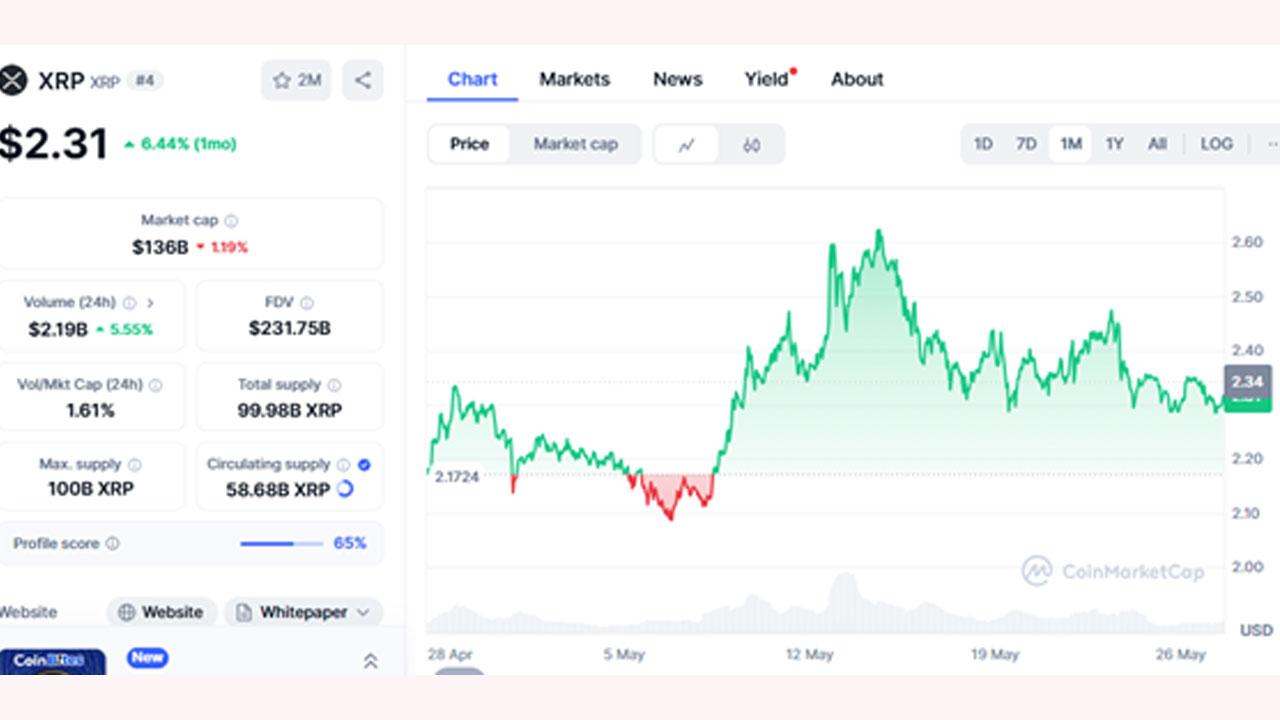Select the Price toggle option
Viewport: 1280px width, 720px height.
pyautogui.click(x=469, y=144)
